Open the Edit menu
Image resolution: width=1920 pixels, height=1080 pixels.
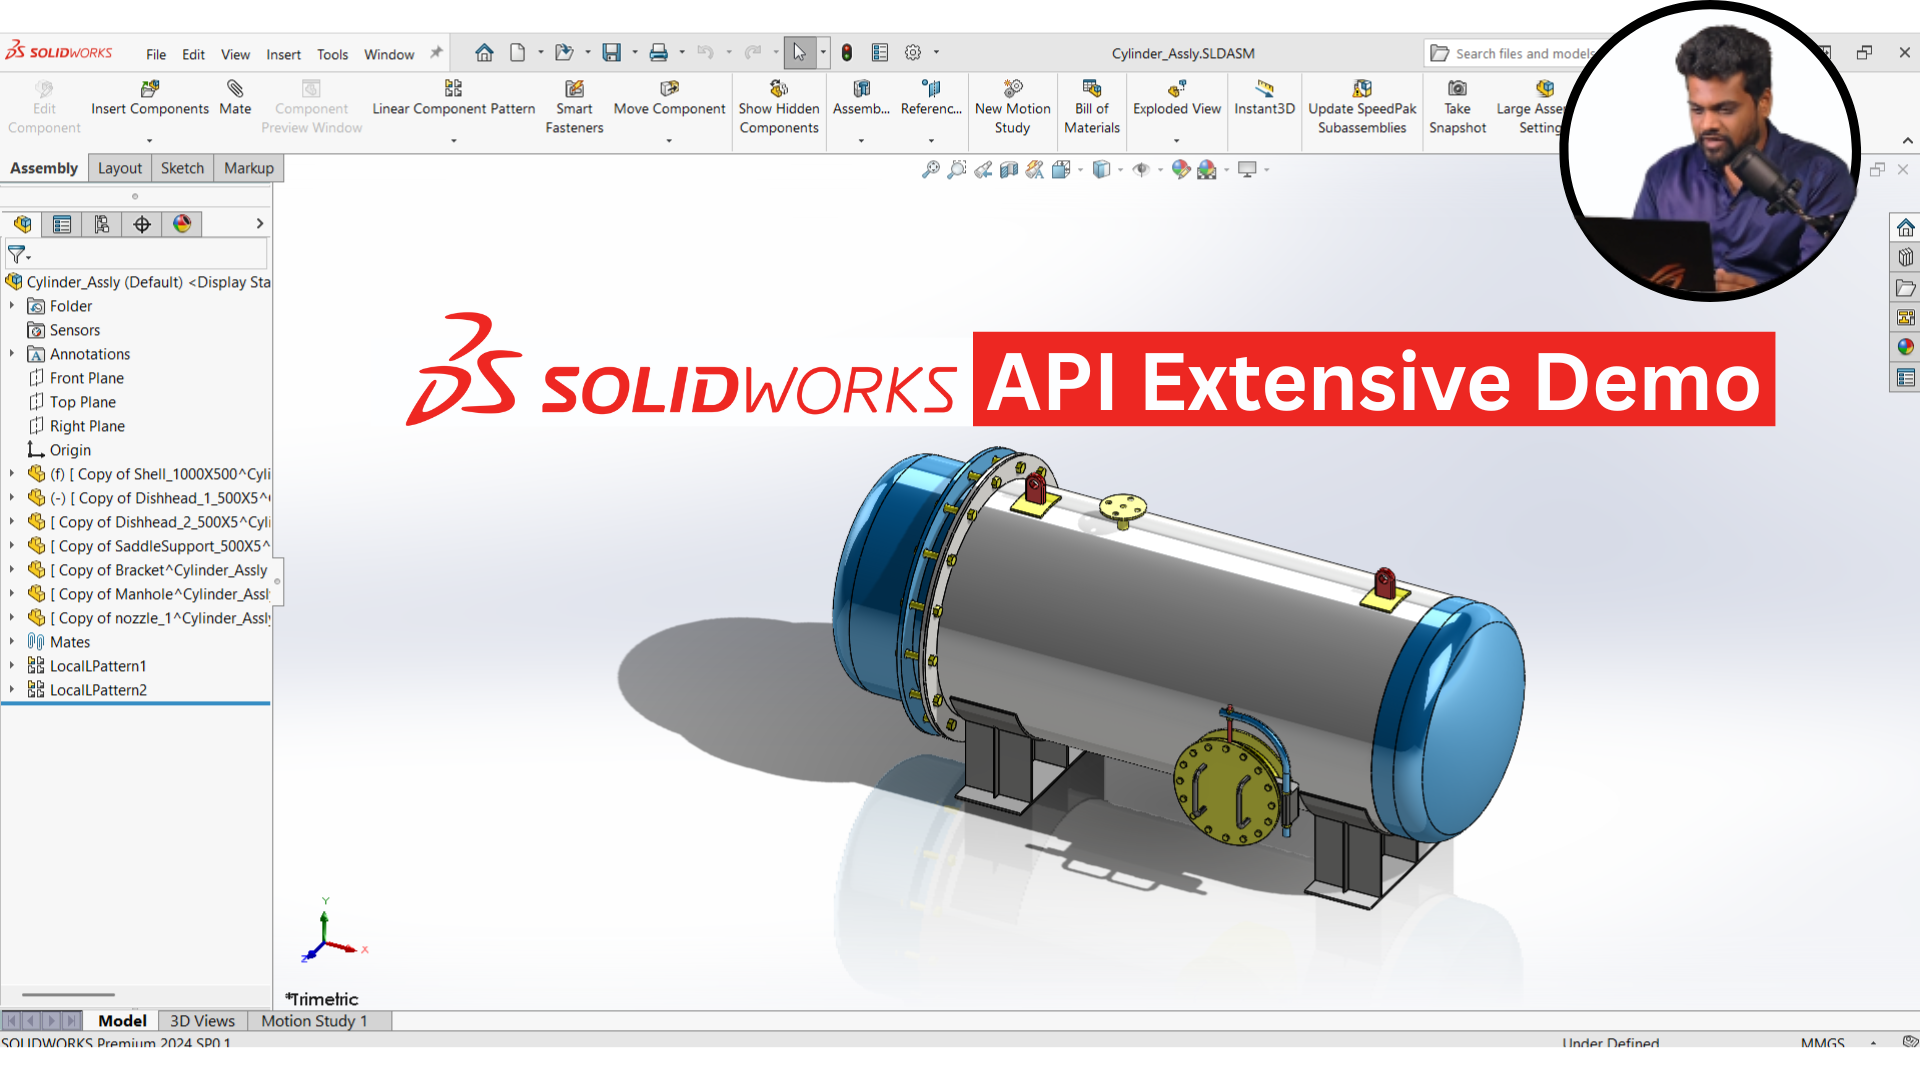tap(193, 54)
